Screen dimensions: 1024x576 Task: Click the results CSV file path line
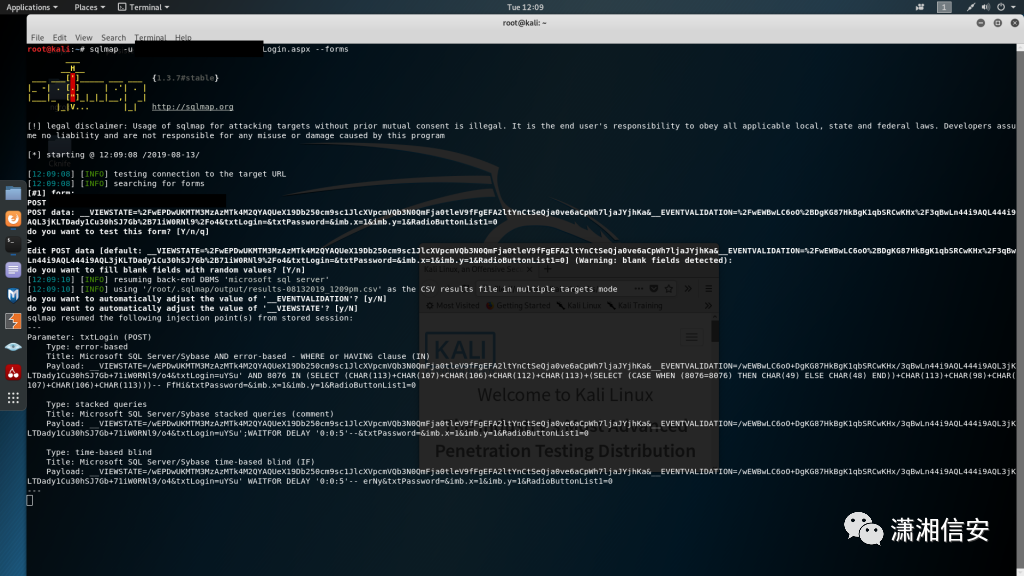pyautogui.click(x=322, y=289)
